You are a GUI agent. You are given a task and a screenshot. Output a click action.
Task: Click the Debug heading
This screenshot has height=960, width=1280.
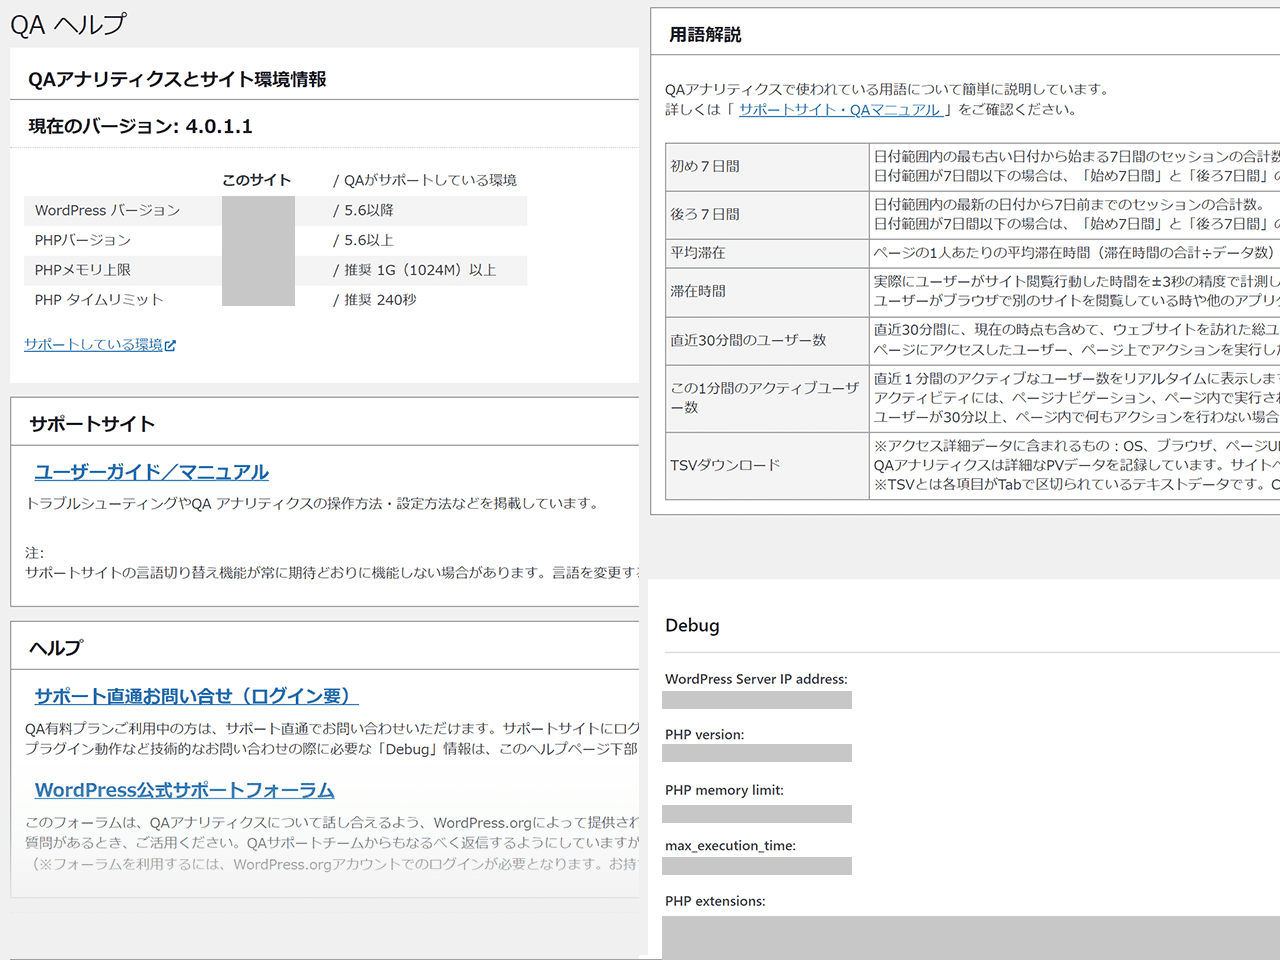click(692, 625)
